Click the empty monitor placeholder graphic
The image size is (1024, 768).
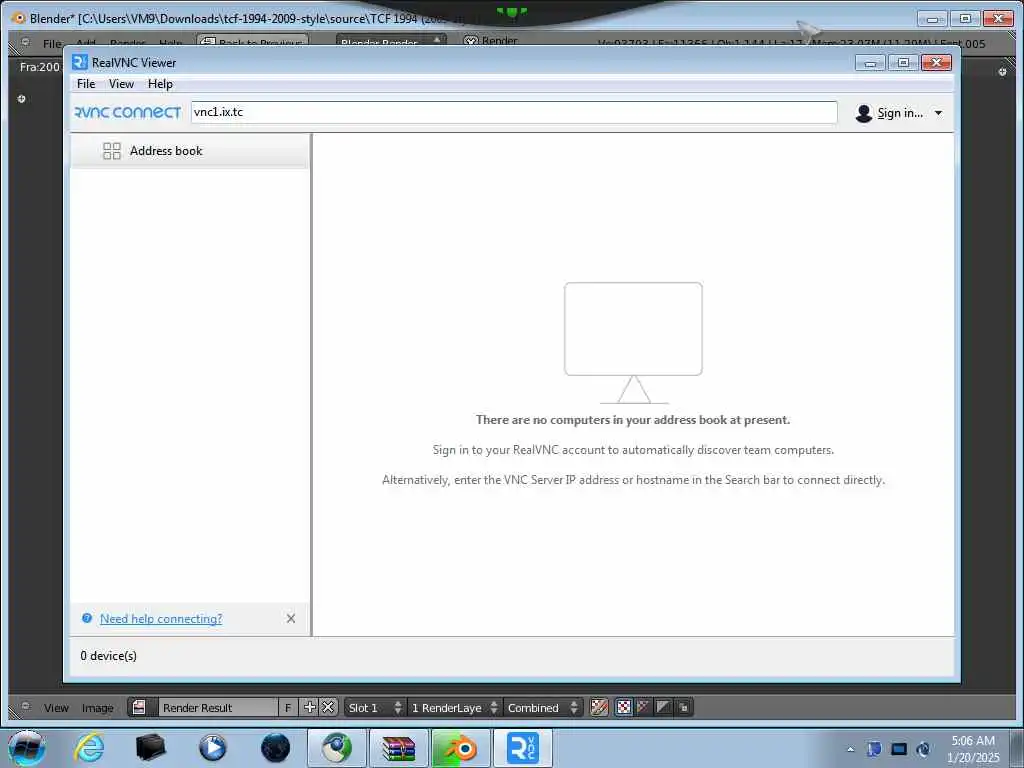pyautogui.click(x=633, y=343)
